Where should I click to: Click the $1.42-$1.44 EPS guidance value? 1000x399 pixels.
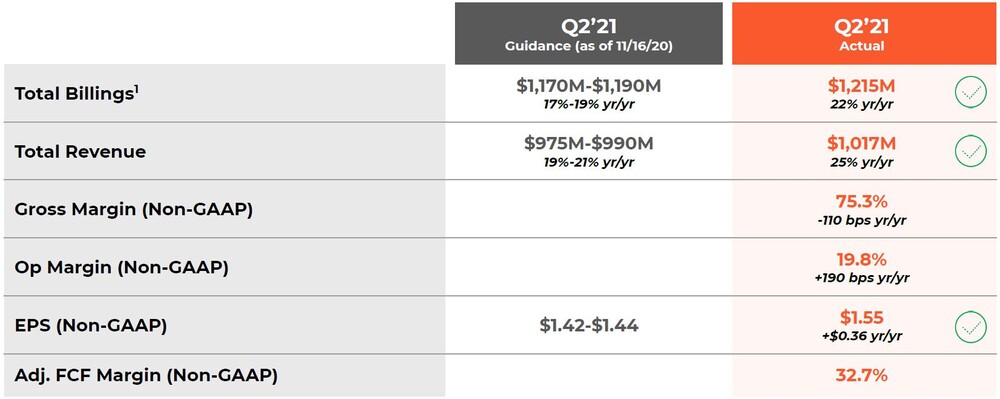pos(589,326)
